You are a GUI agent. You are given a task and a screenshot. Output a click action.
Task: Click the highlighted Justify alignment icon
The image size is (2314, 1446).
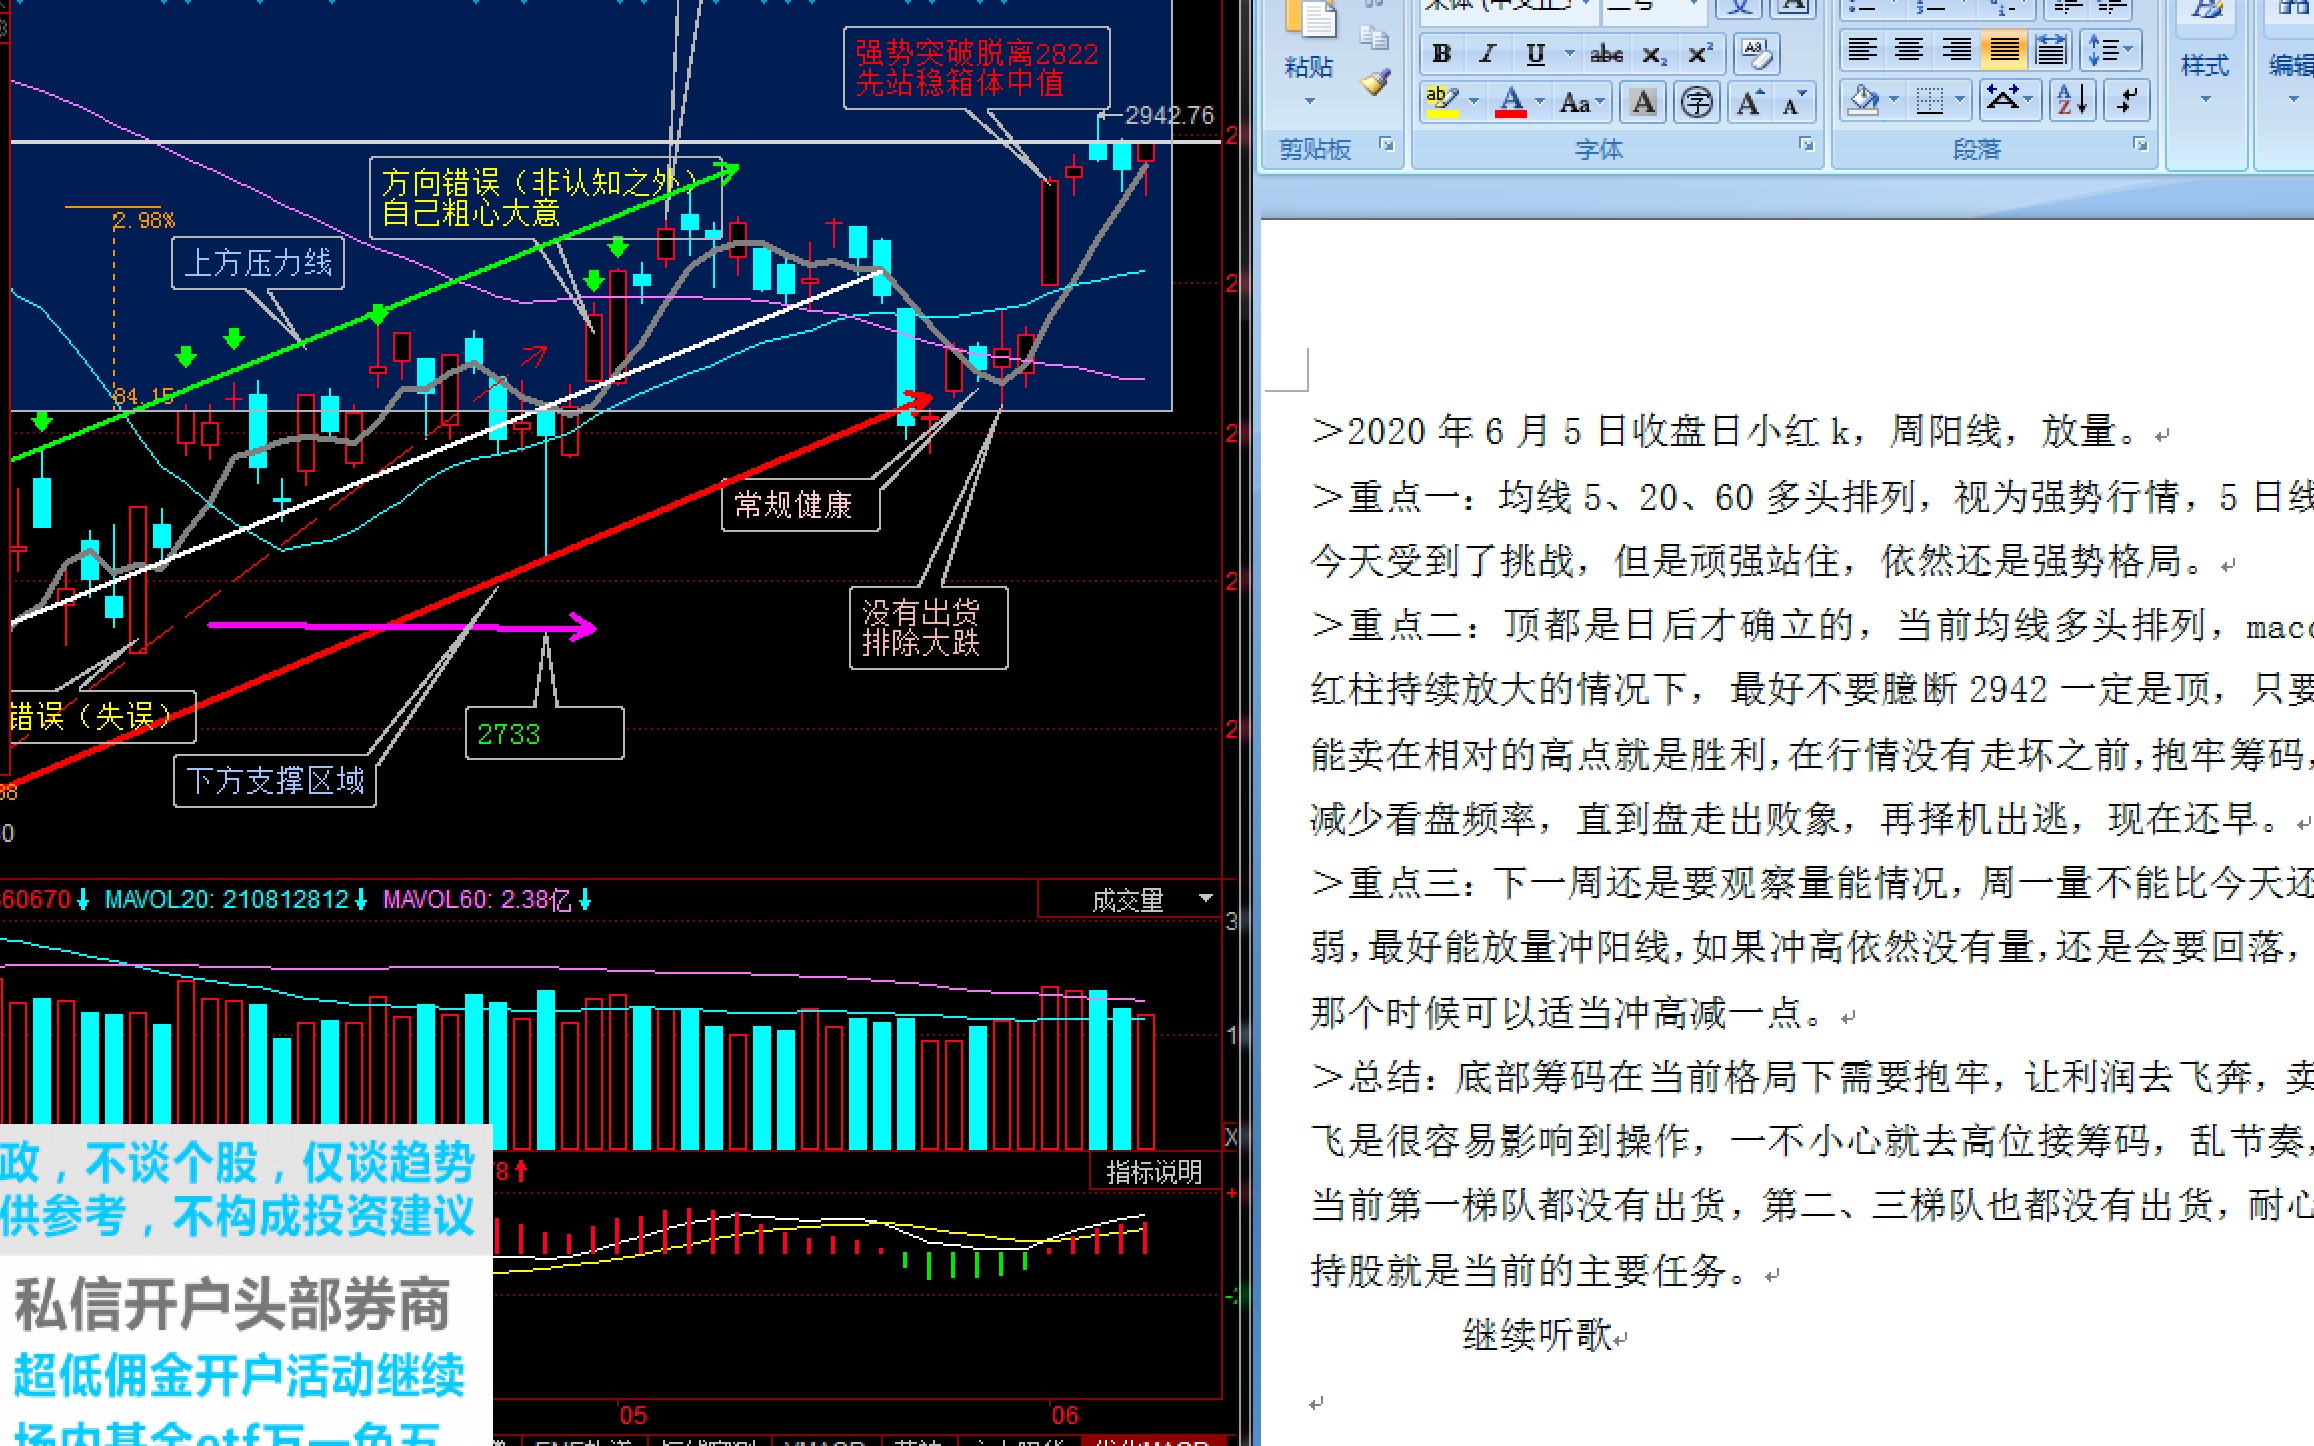pyautogui.click(x=2004, y=50)
